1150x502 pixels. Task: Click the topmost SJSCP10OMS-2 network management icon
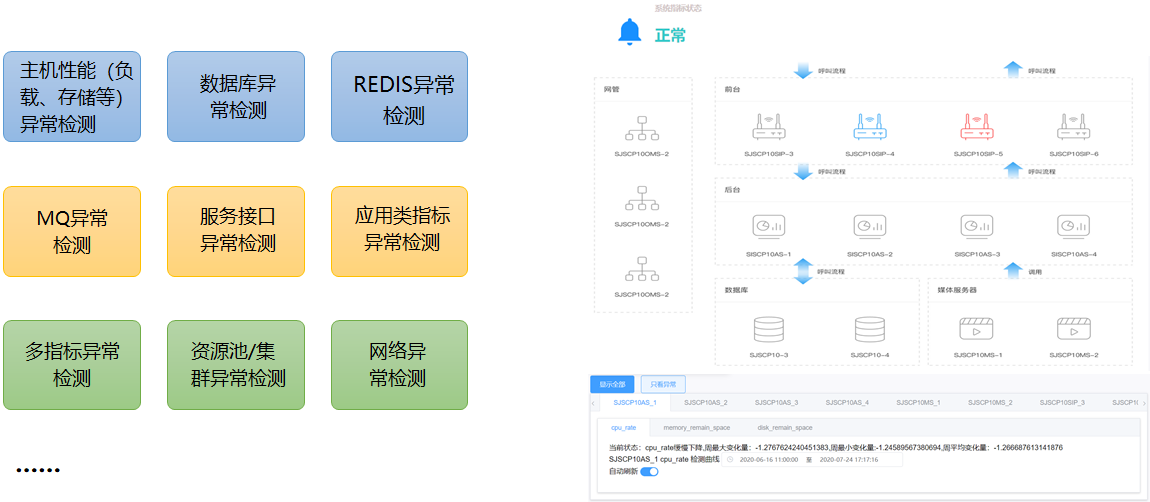pyautogui.click(x=641, y=127)
